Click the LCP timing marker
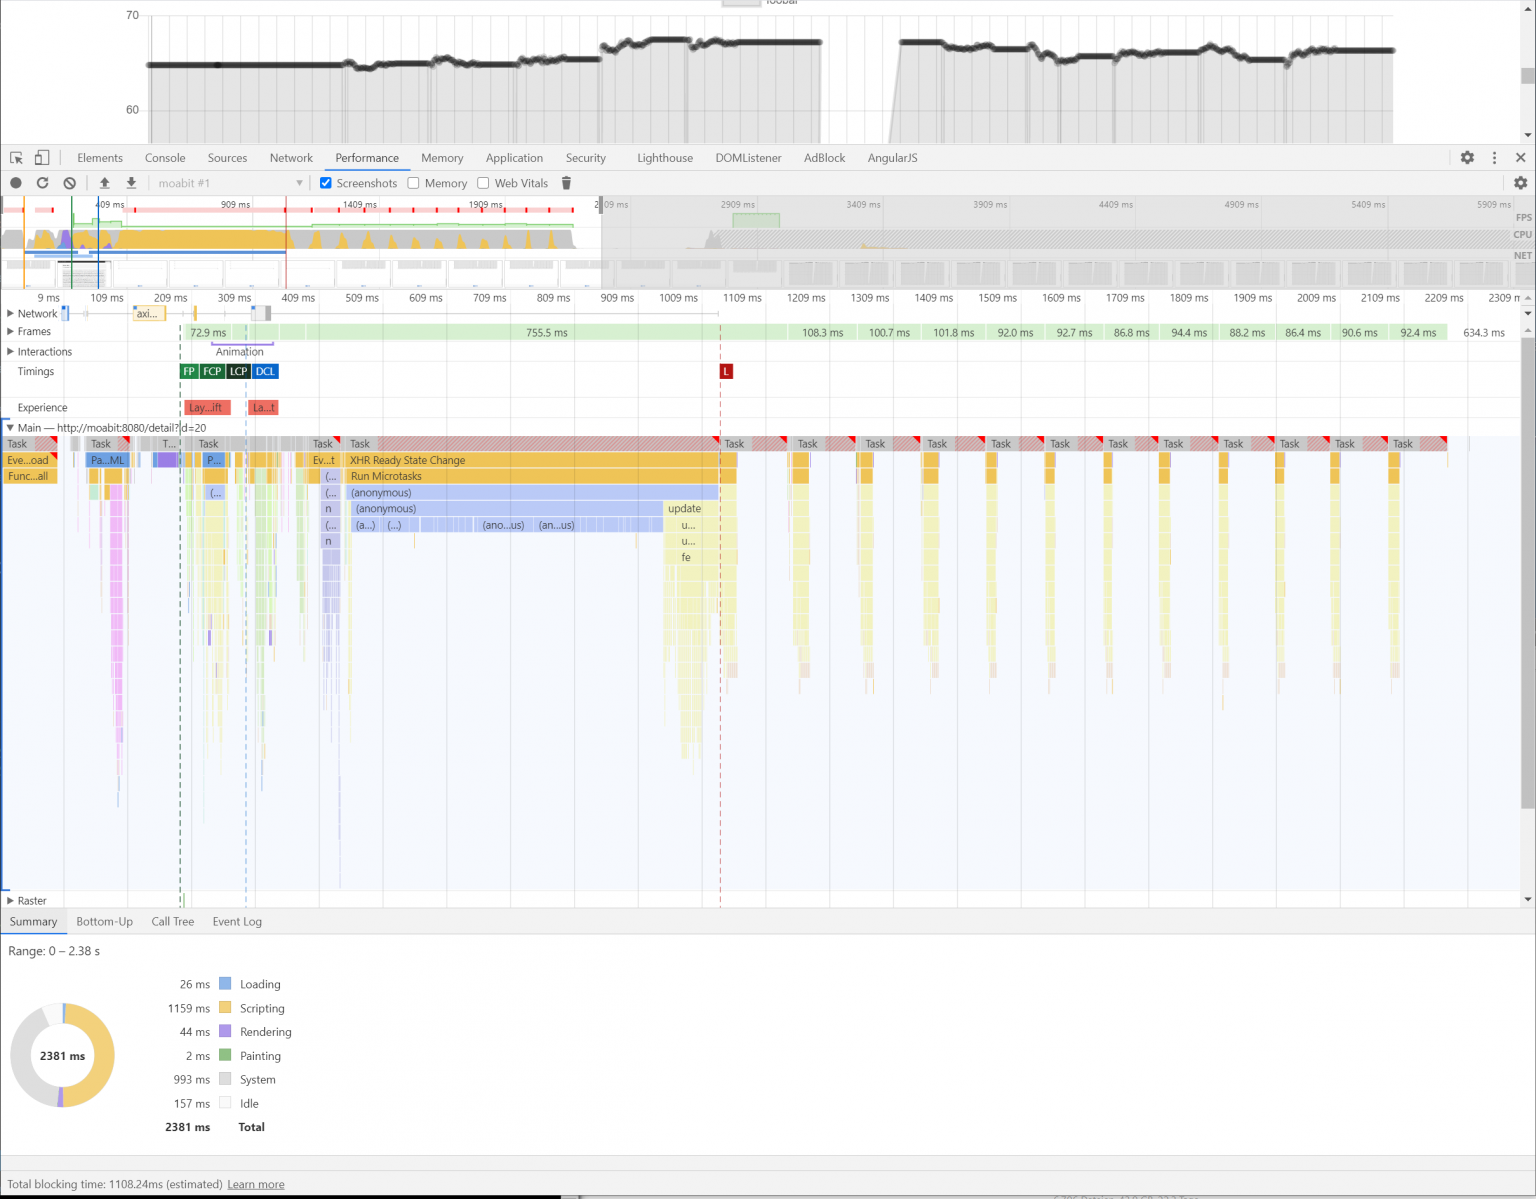 tap(237, 371)
